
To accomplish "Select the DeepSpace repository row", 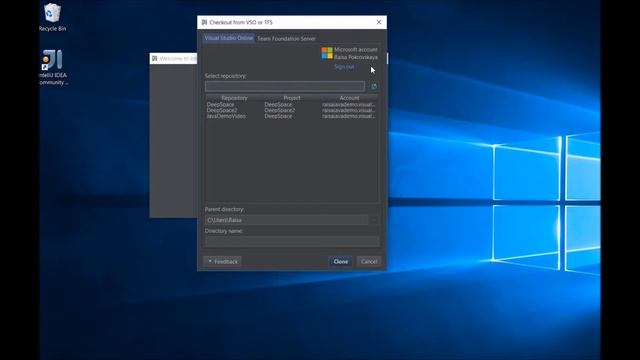I will tap(292, 104).
